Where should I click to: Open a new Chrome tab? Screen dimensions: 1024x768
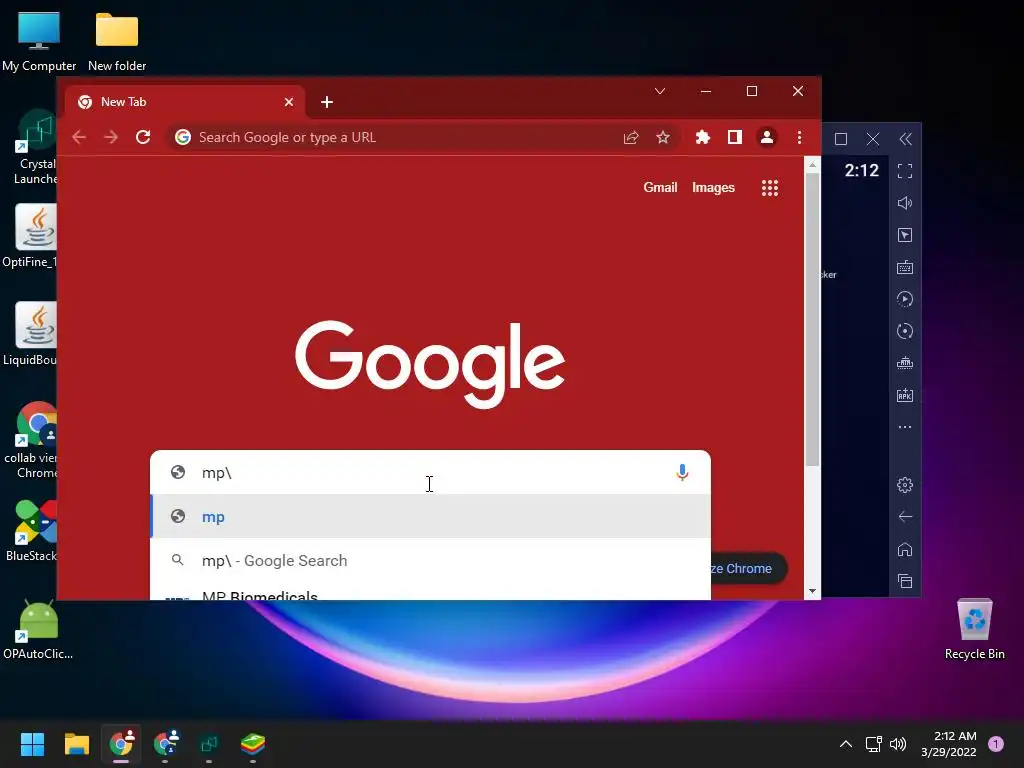tap(327, 102)
